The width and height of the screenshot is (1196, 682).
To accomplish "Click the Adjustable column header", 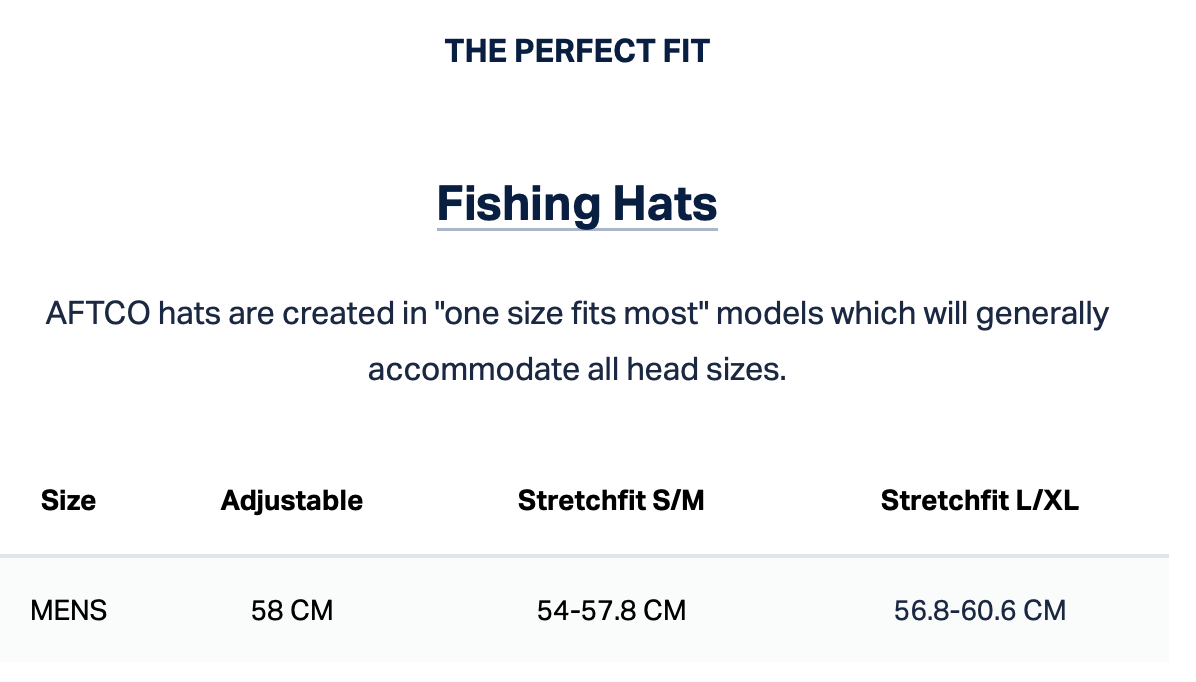I will [x=291, y=501].
